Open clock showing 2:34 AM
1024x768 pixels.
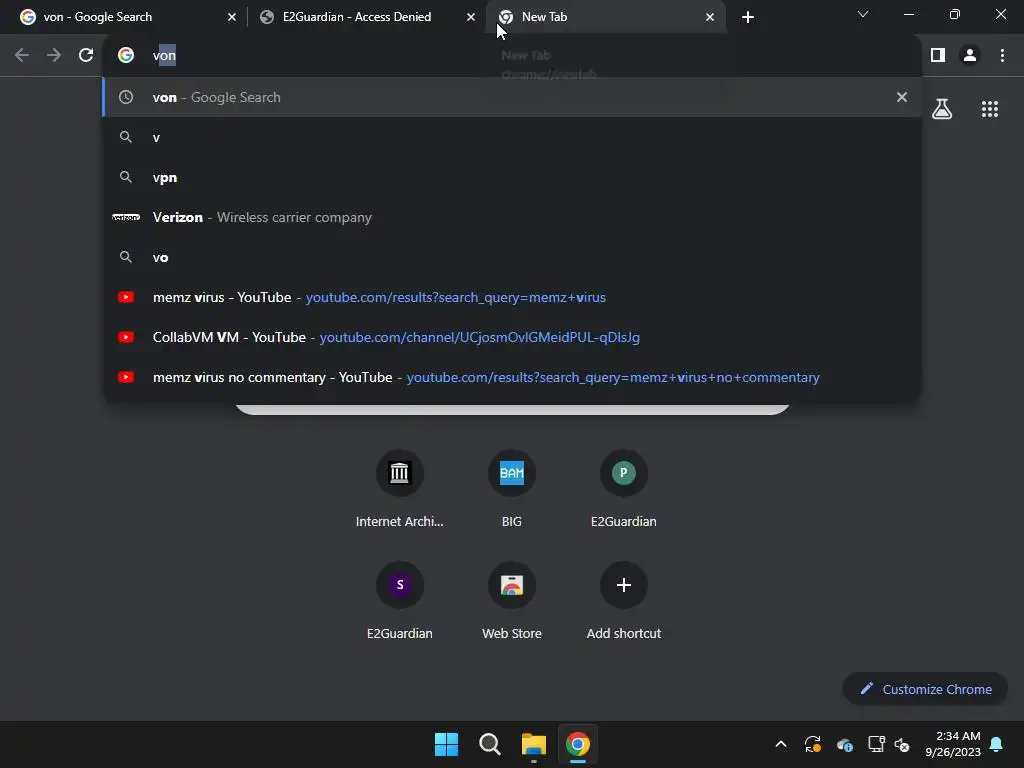point(953,744)
